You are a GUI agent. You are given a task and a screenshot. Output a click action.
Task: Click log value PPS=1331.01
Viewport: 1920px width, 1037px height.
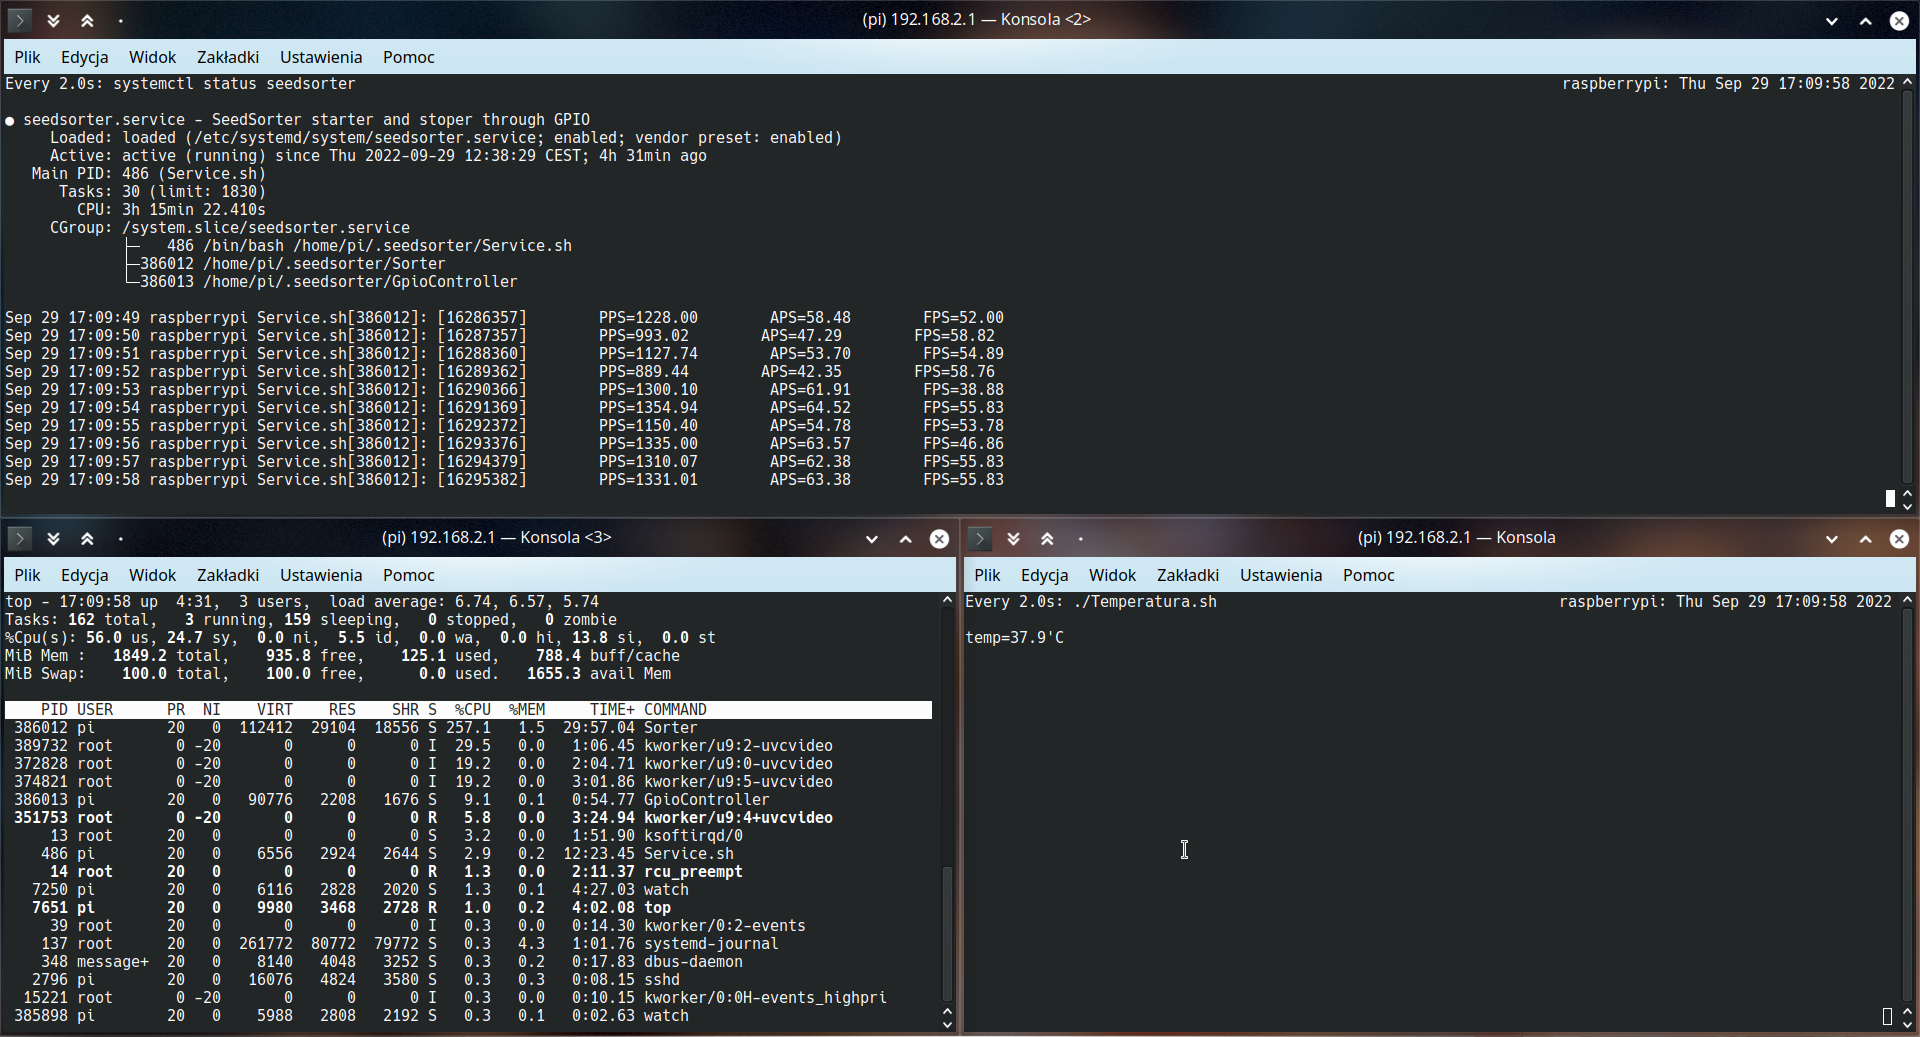[x=648, y=480]
